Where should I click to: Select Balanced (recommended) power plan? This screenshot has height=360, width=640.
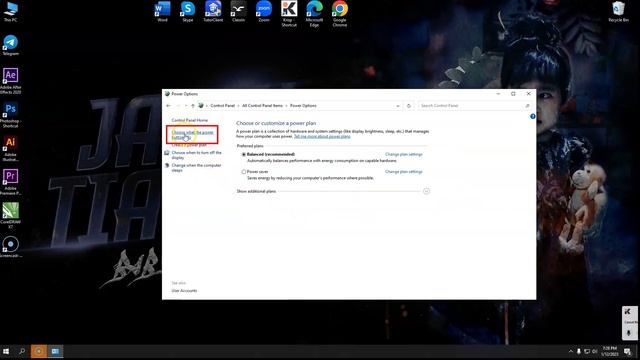click(x=244, y=155)
